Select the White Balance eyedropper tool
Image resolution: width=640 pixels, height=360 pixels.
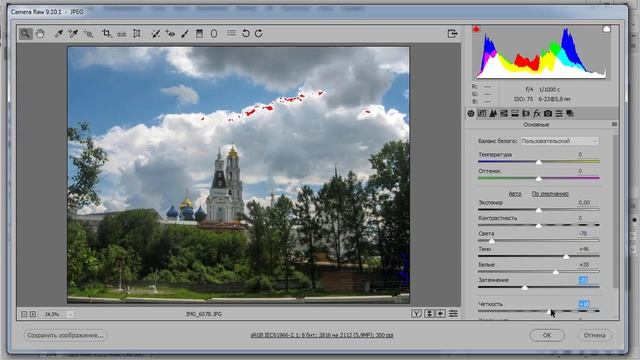point(58,33)
